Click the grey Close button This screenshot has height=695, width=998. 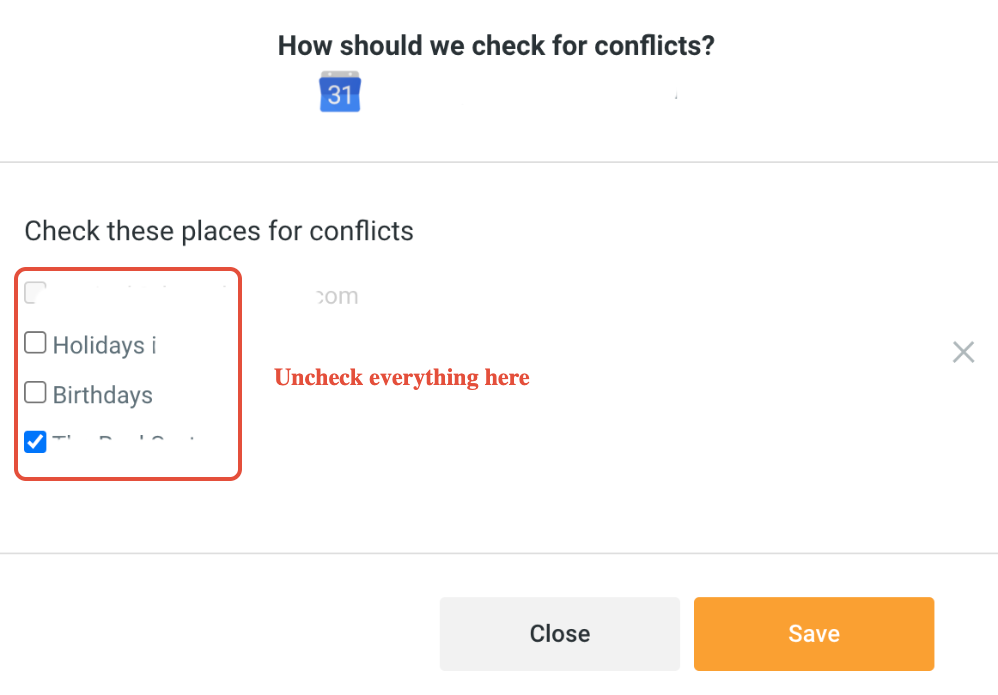[x=559, y=634]
